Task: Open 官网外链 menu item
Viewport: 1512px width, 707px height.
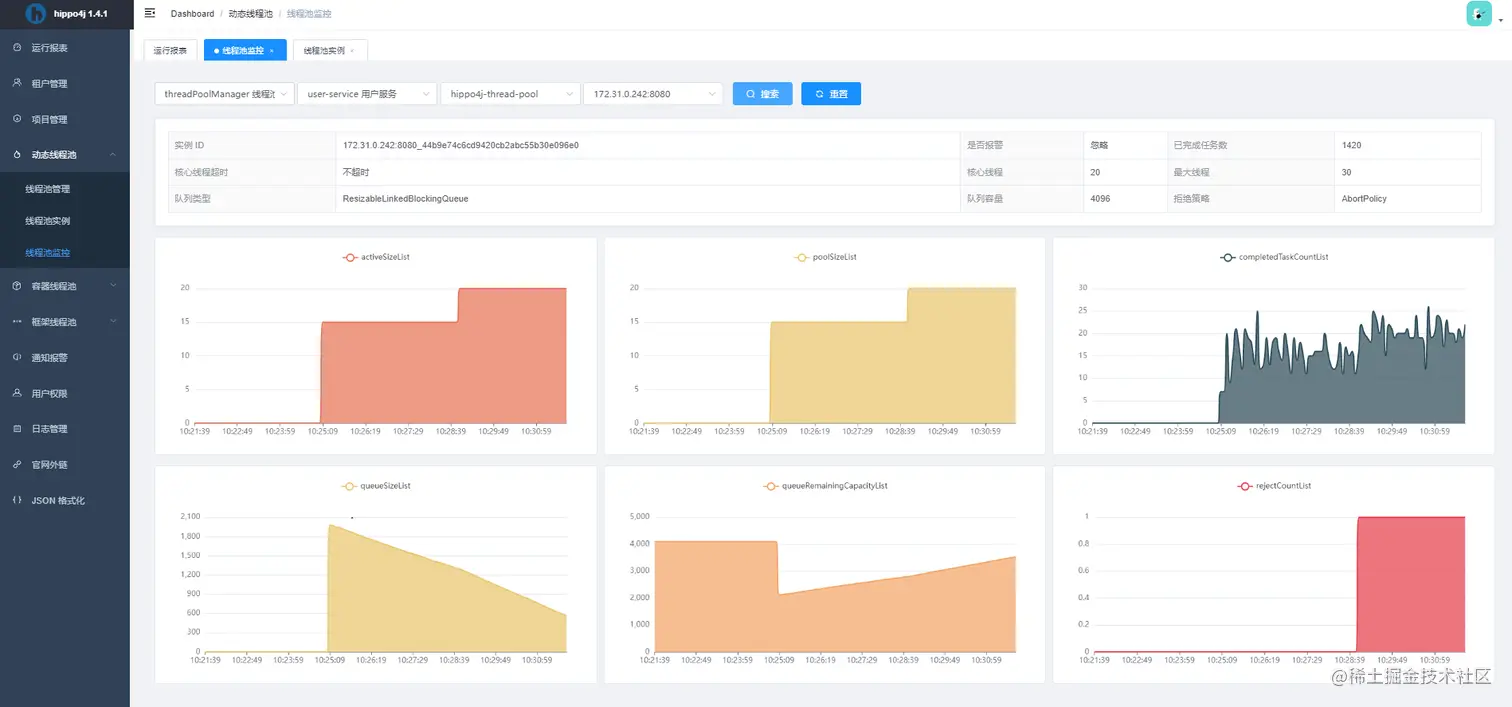Action: (65, 465)
